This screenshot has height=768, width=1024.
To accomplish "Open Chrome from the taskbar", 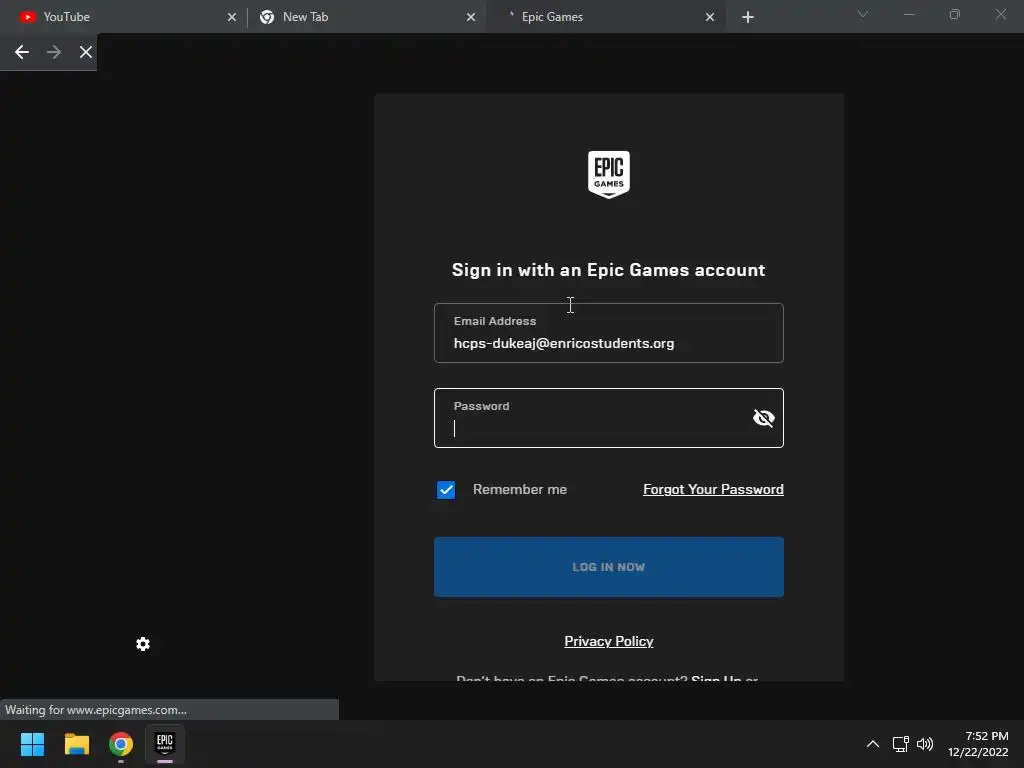I will tap(121, 744).
